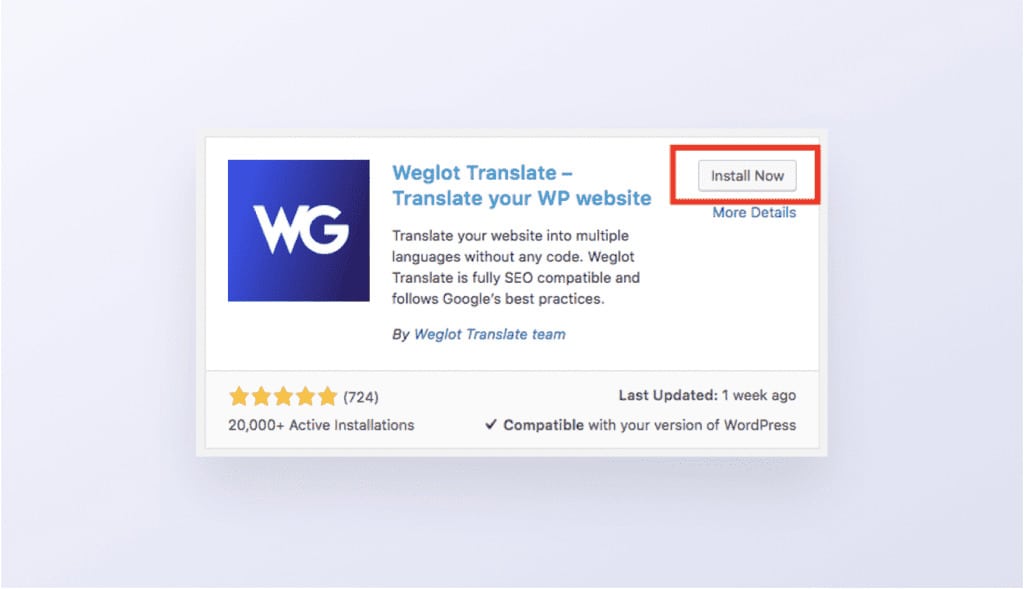
Task: Click the fourth rating star
Action: (306, 396)
